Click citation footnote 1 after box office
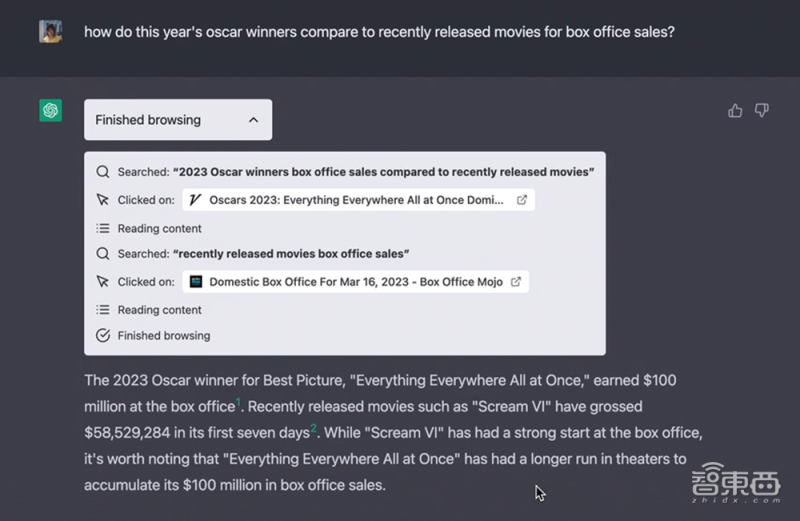Viewport: 800px width, 521px height. coord(238,403)
